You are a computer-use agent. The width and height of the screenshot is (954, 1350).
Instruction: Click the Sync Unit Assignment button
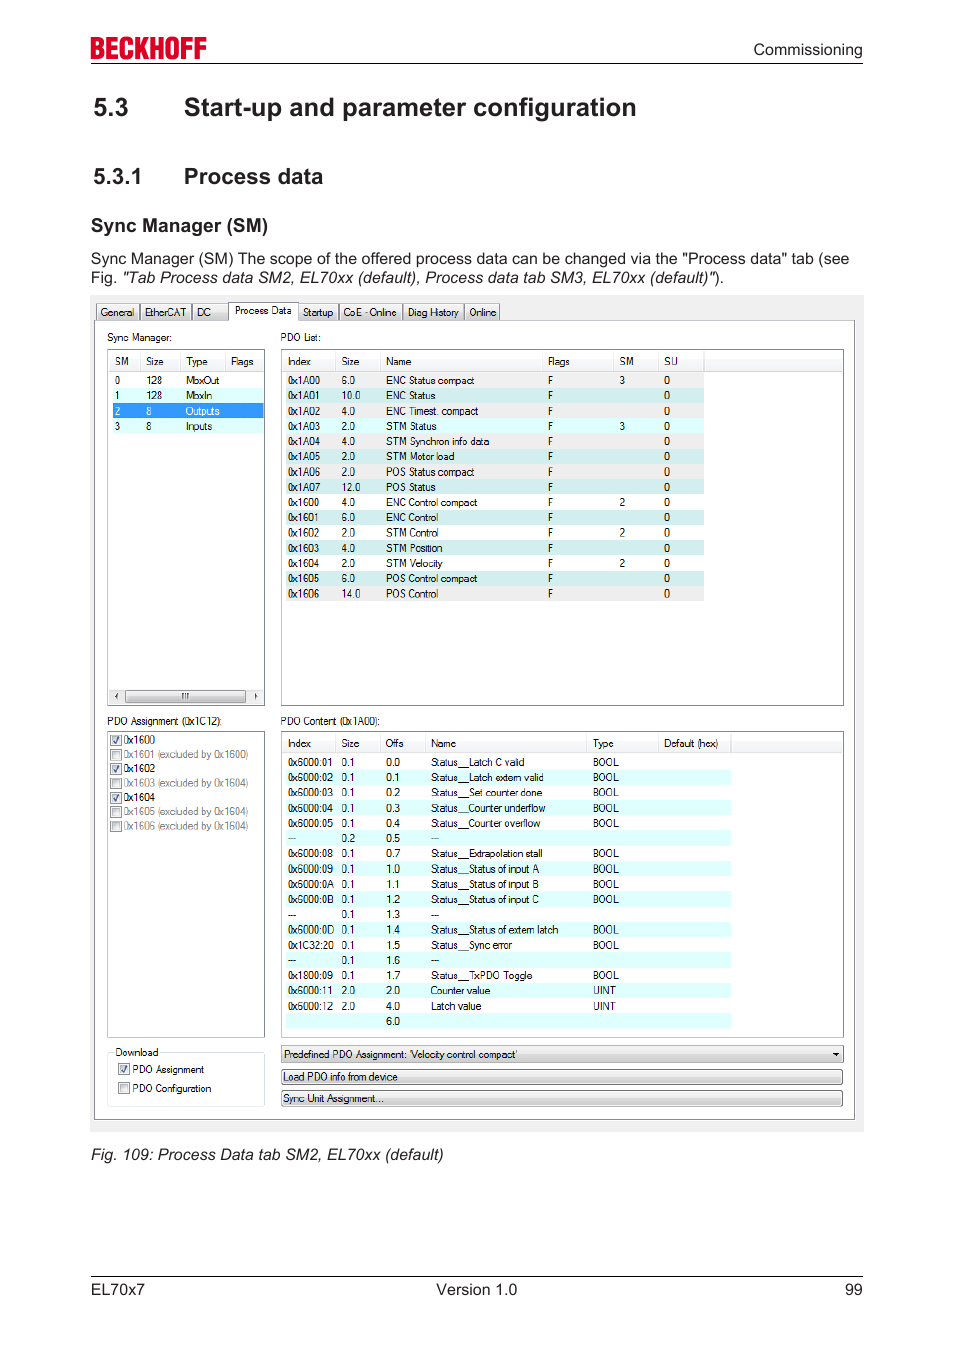562,1098
